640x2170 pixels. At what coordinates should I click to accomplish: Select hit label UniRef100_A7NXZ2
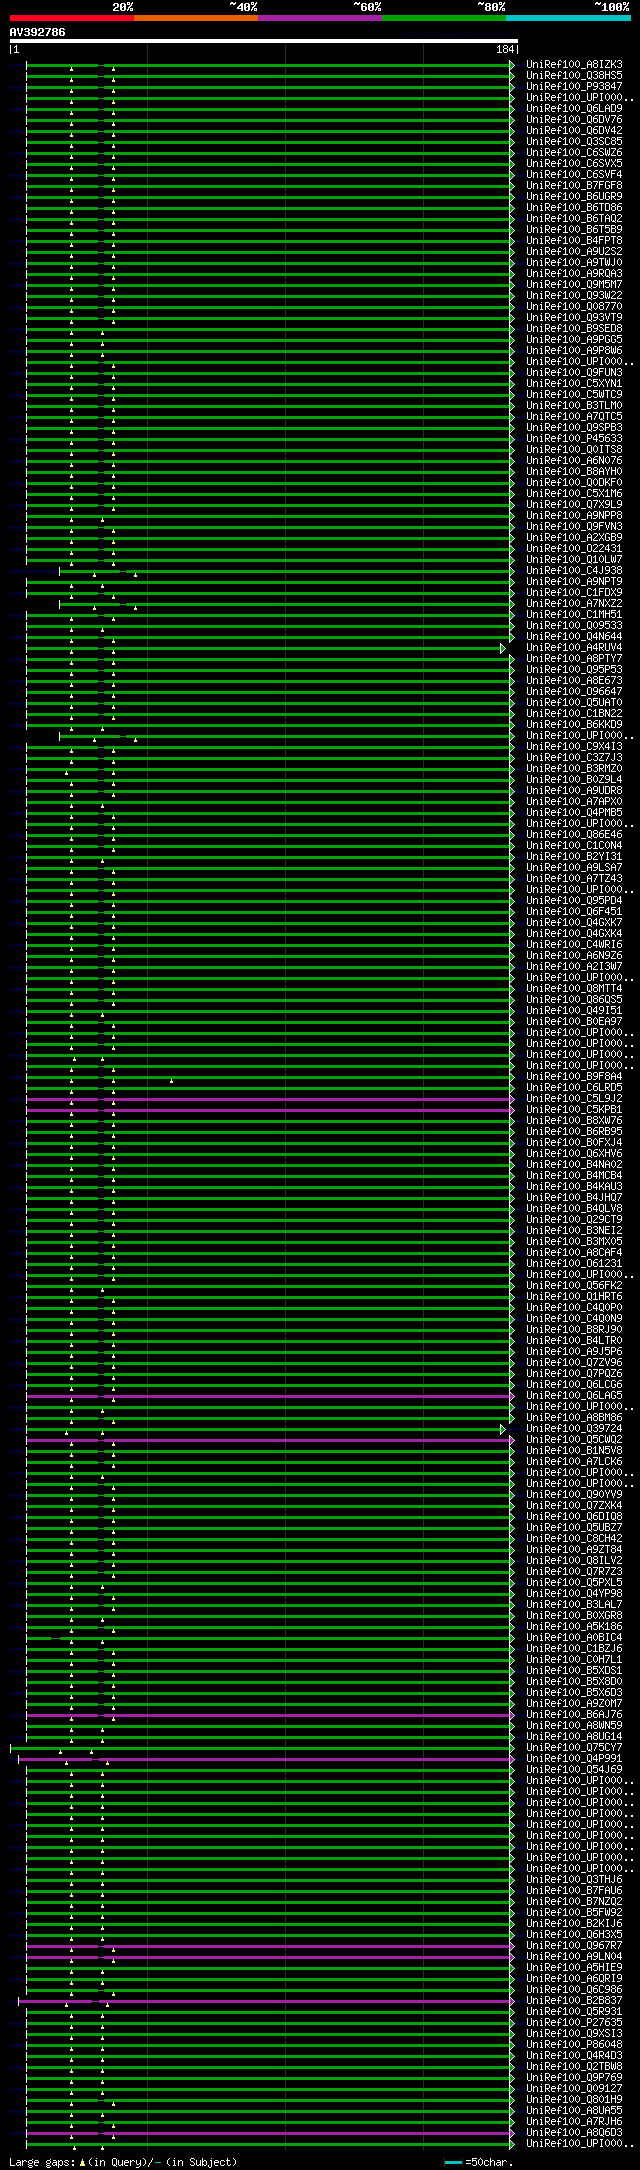574,604
